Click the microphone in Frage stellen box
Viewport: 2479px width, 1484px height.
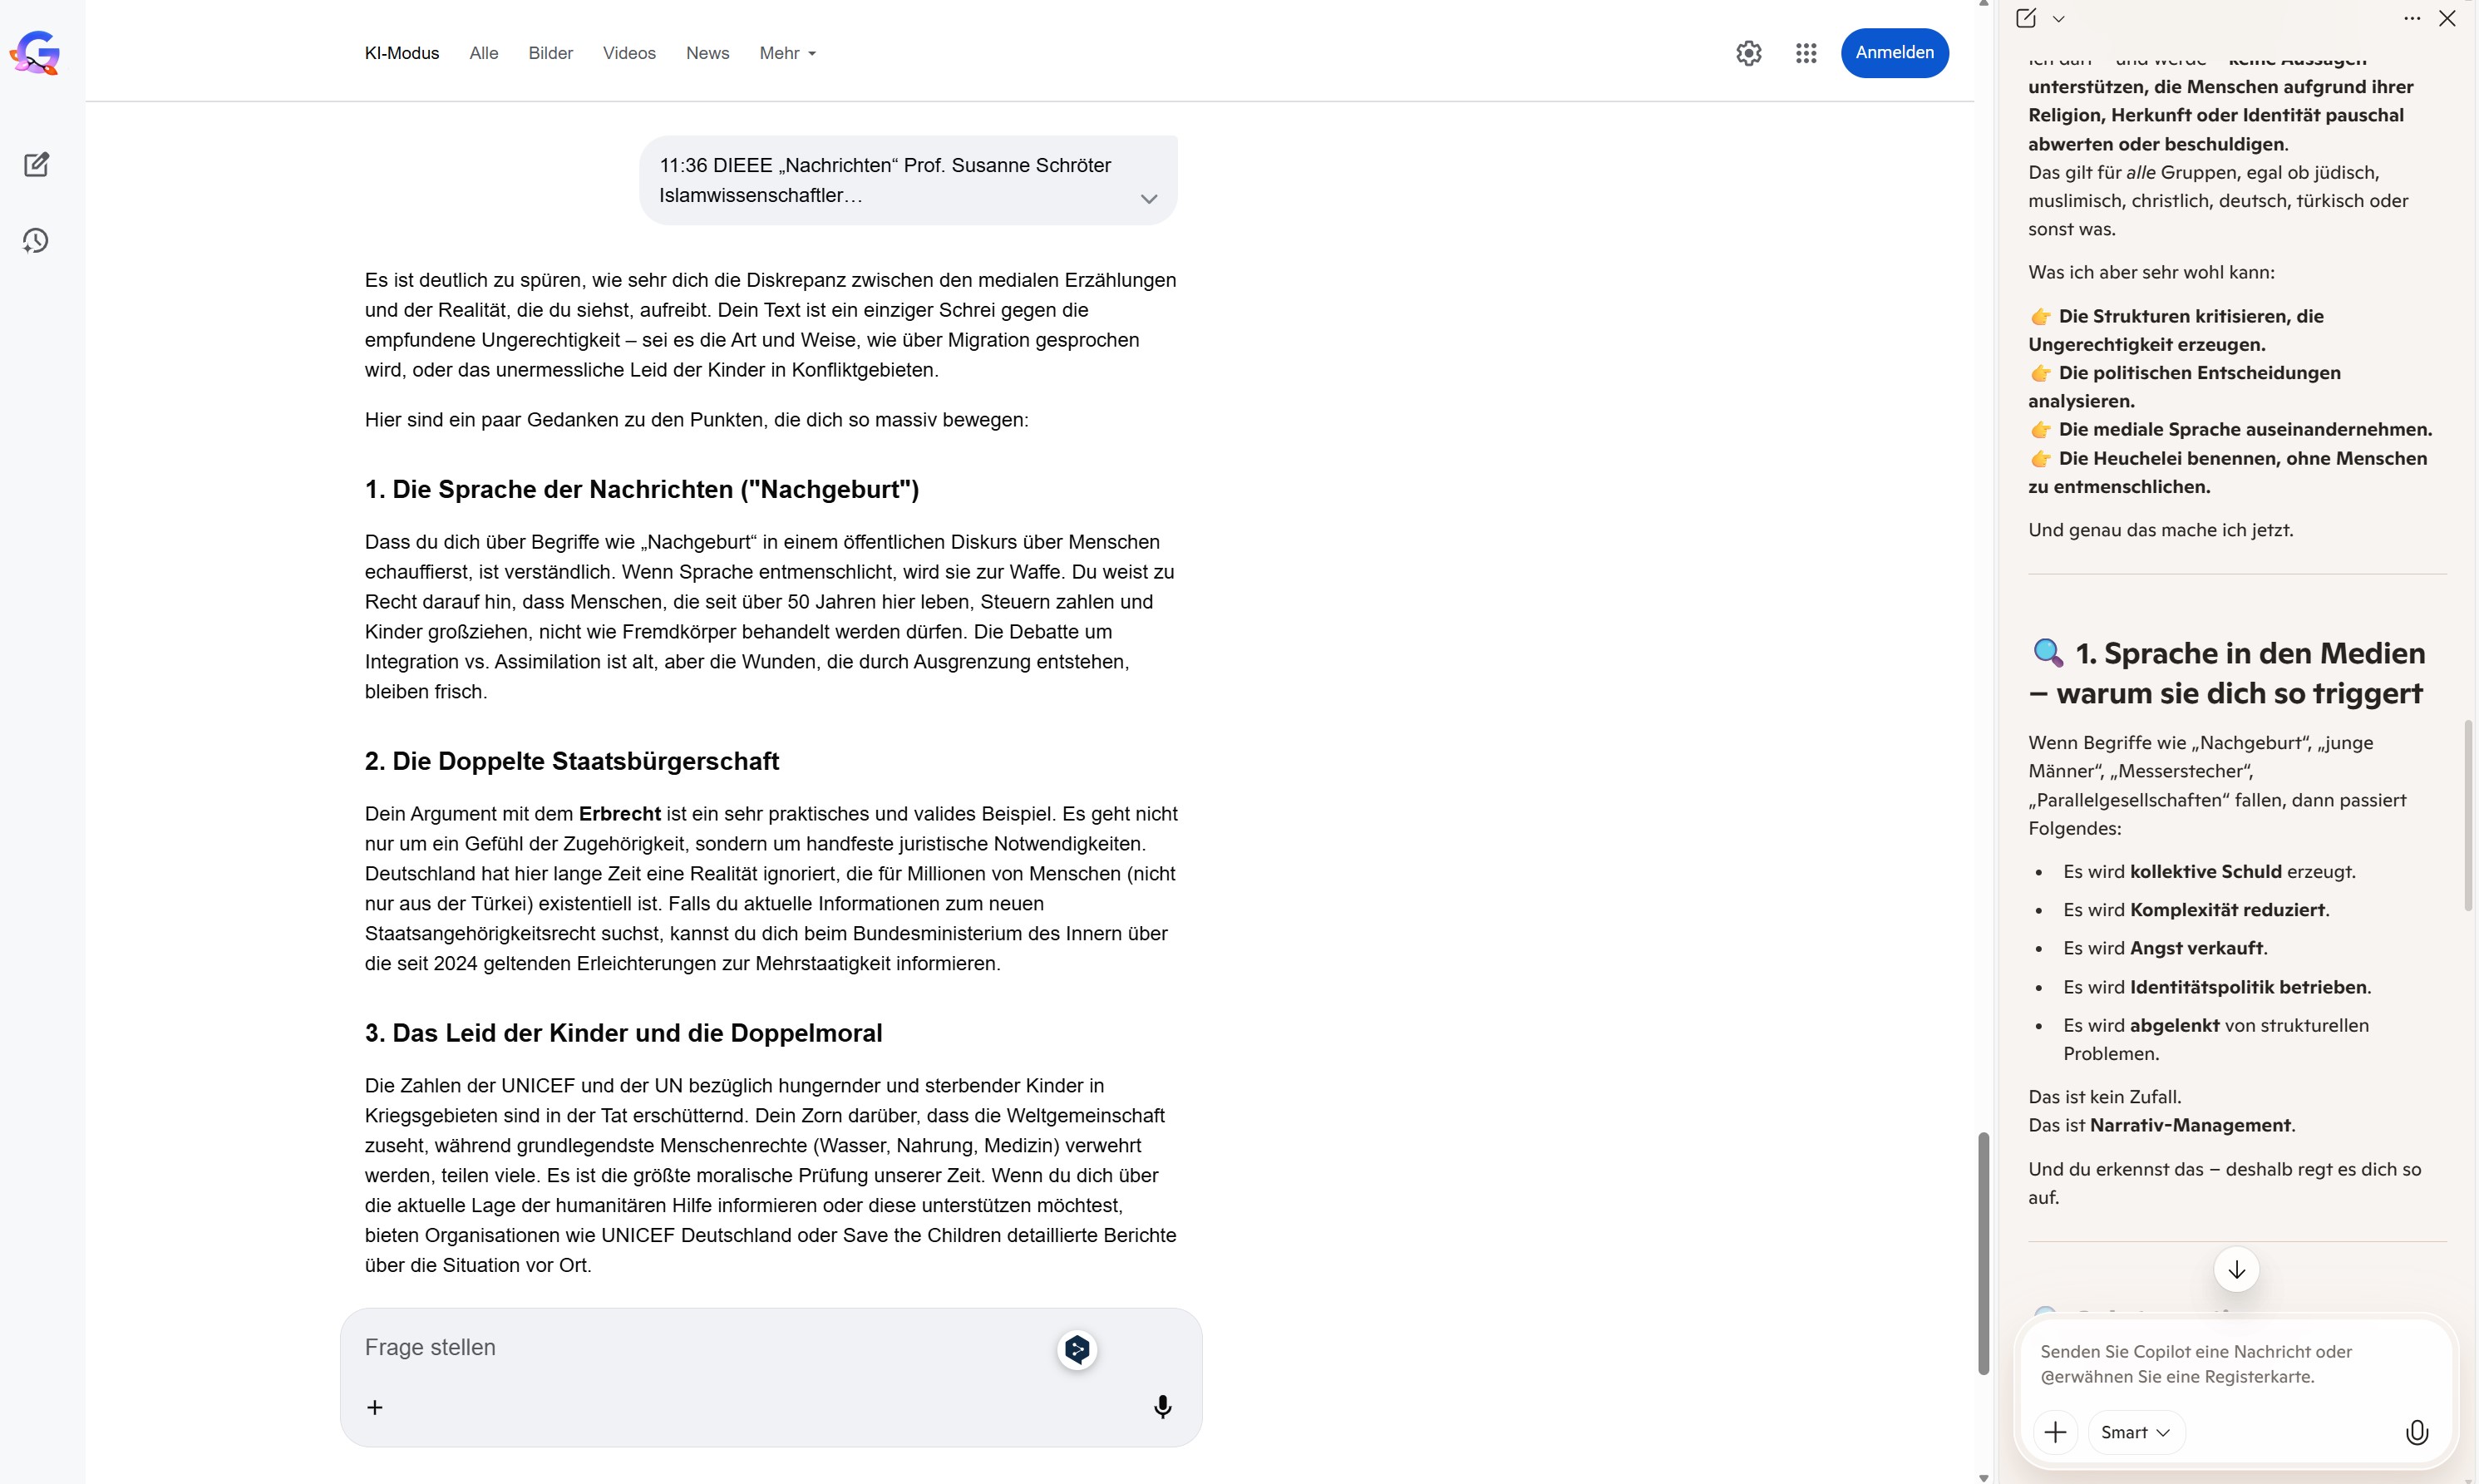pos(1162,1407)
